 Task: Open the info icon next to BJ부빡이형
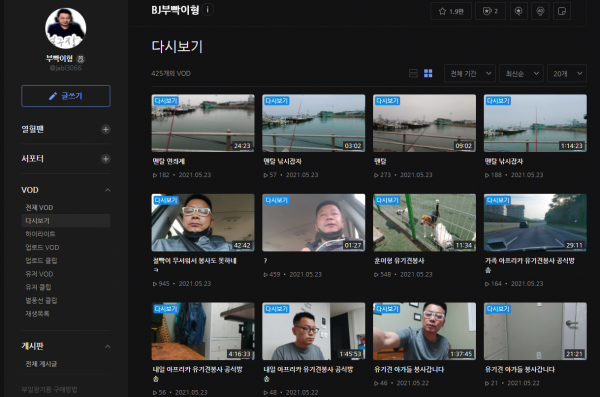pos(208,10)
